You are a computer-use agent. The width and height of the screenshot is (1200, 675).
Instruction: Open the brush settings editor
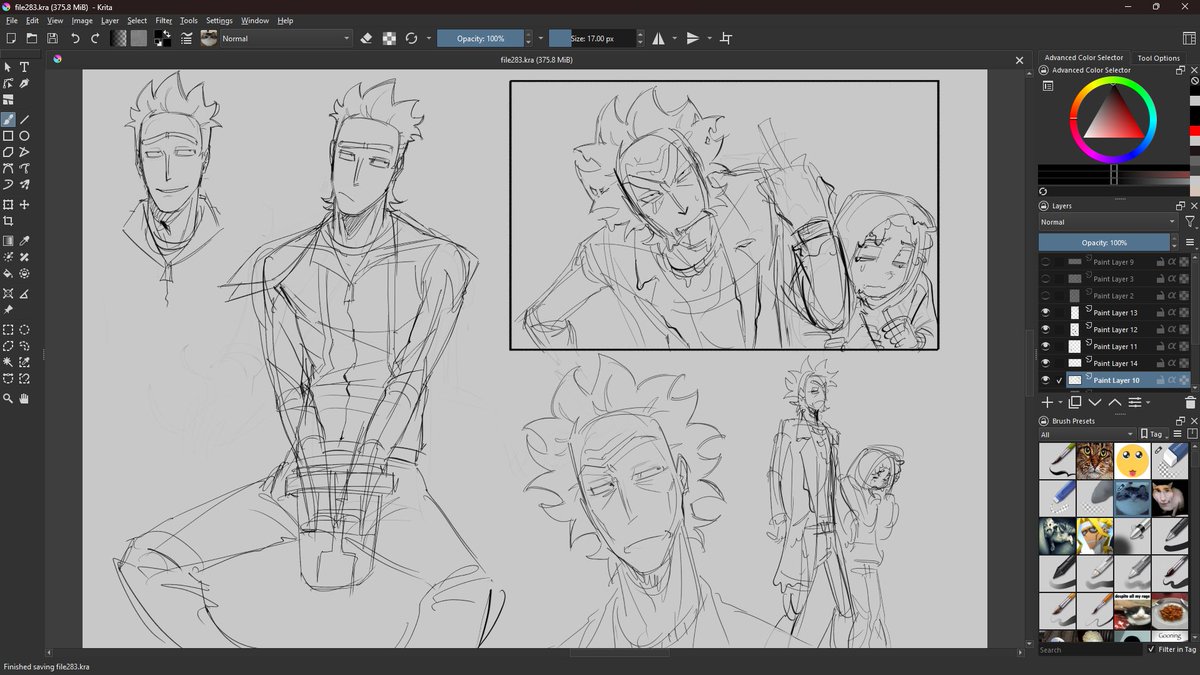[x=187, y=38]
